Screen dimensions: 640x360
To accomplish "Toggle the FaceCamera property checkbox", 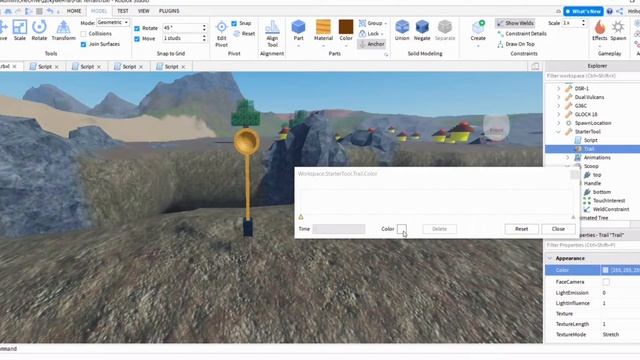I will click(606, 282).
